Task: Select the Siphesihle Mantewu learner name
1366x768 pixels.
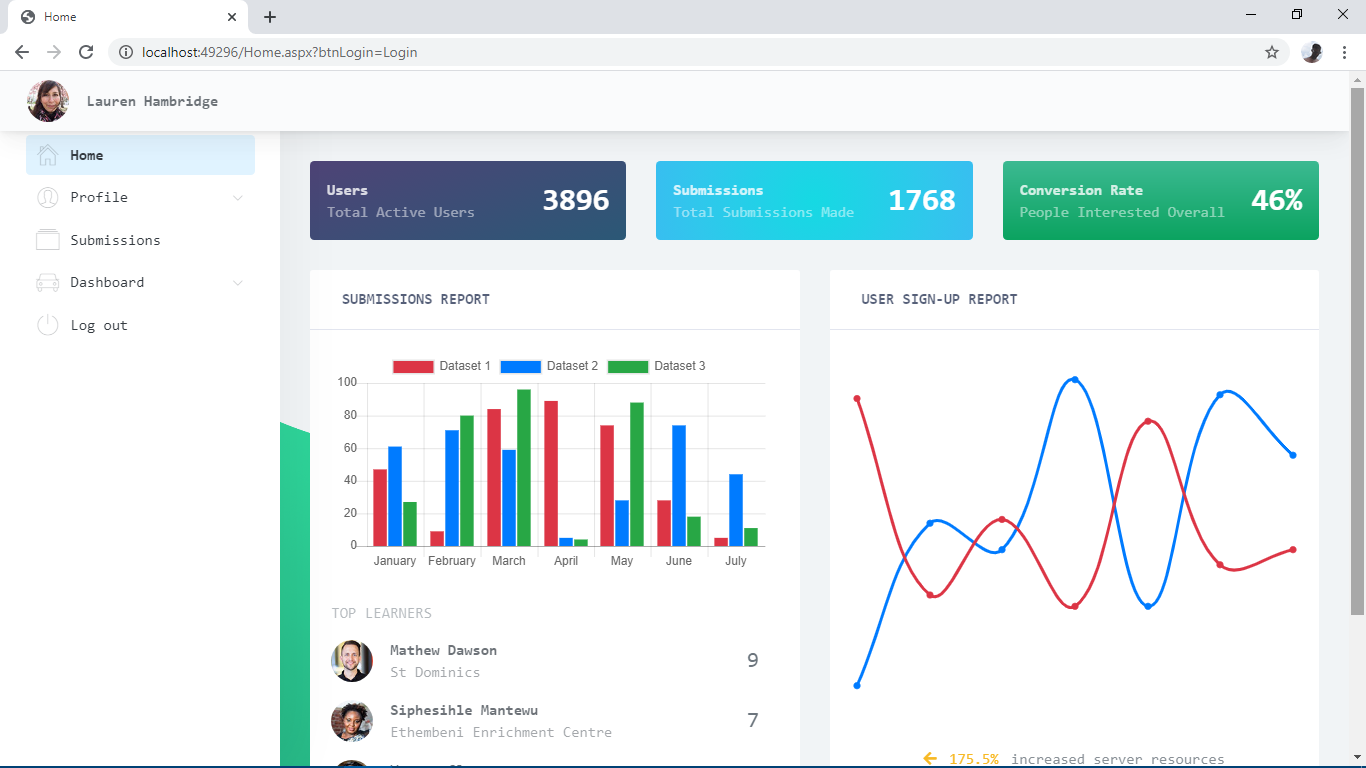Action: 464,710
